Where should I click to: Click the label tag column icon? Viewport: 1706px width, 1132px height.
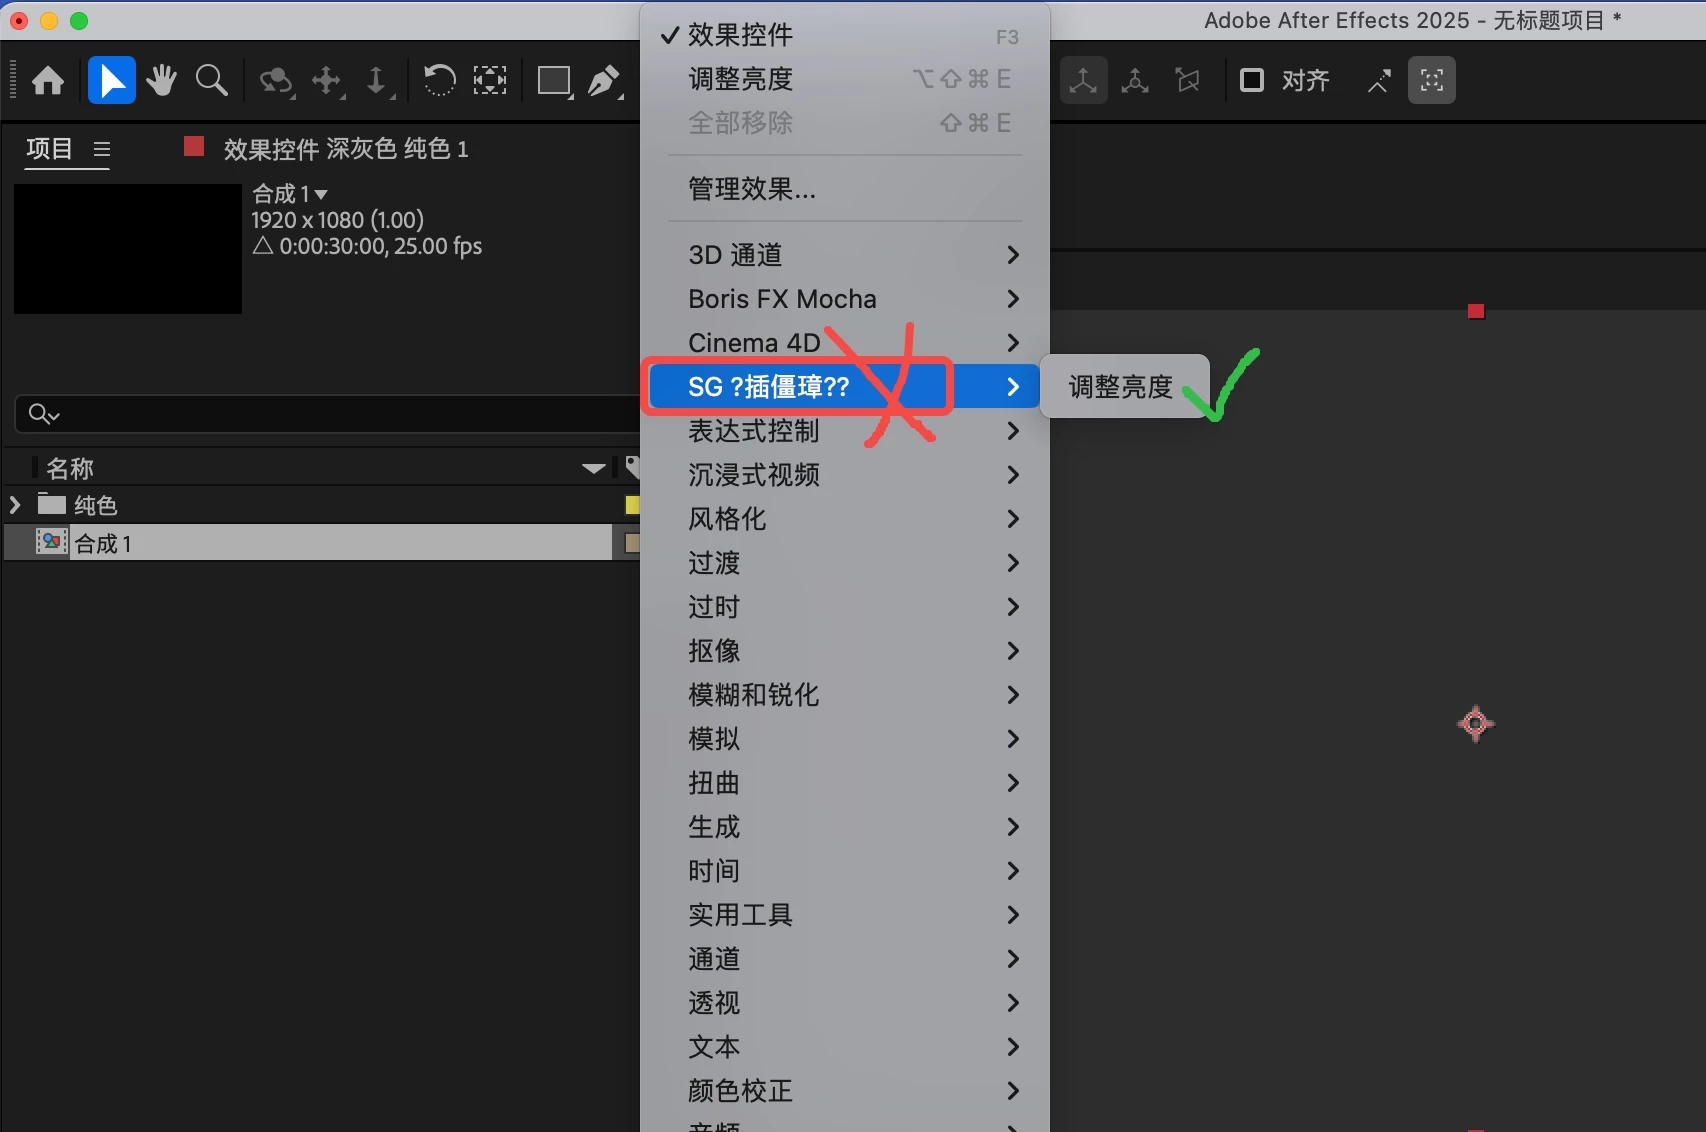(x=632, y=467)
